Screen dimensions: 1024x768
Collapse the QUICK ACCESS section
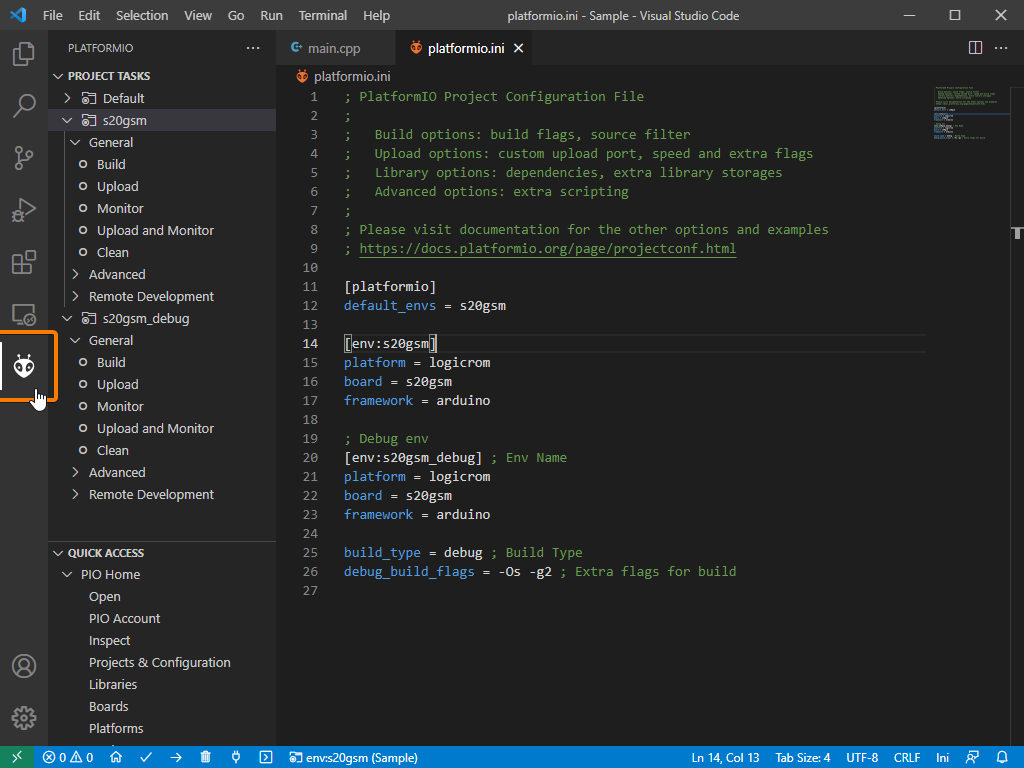[58, 553]
